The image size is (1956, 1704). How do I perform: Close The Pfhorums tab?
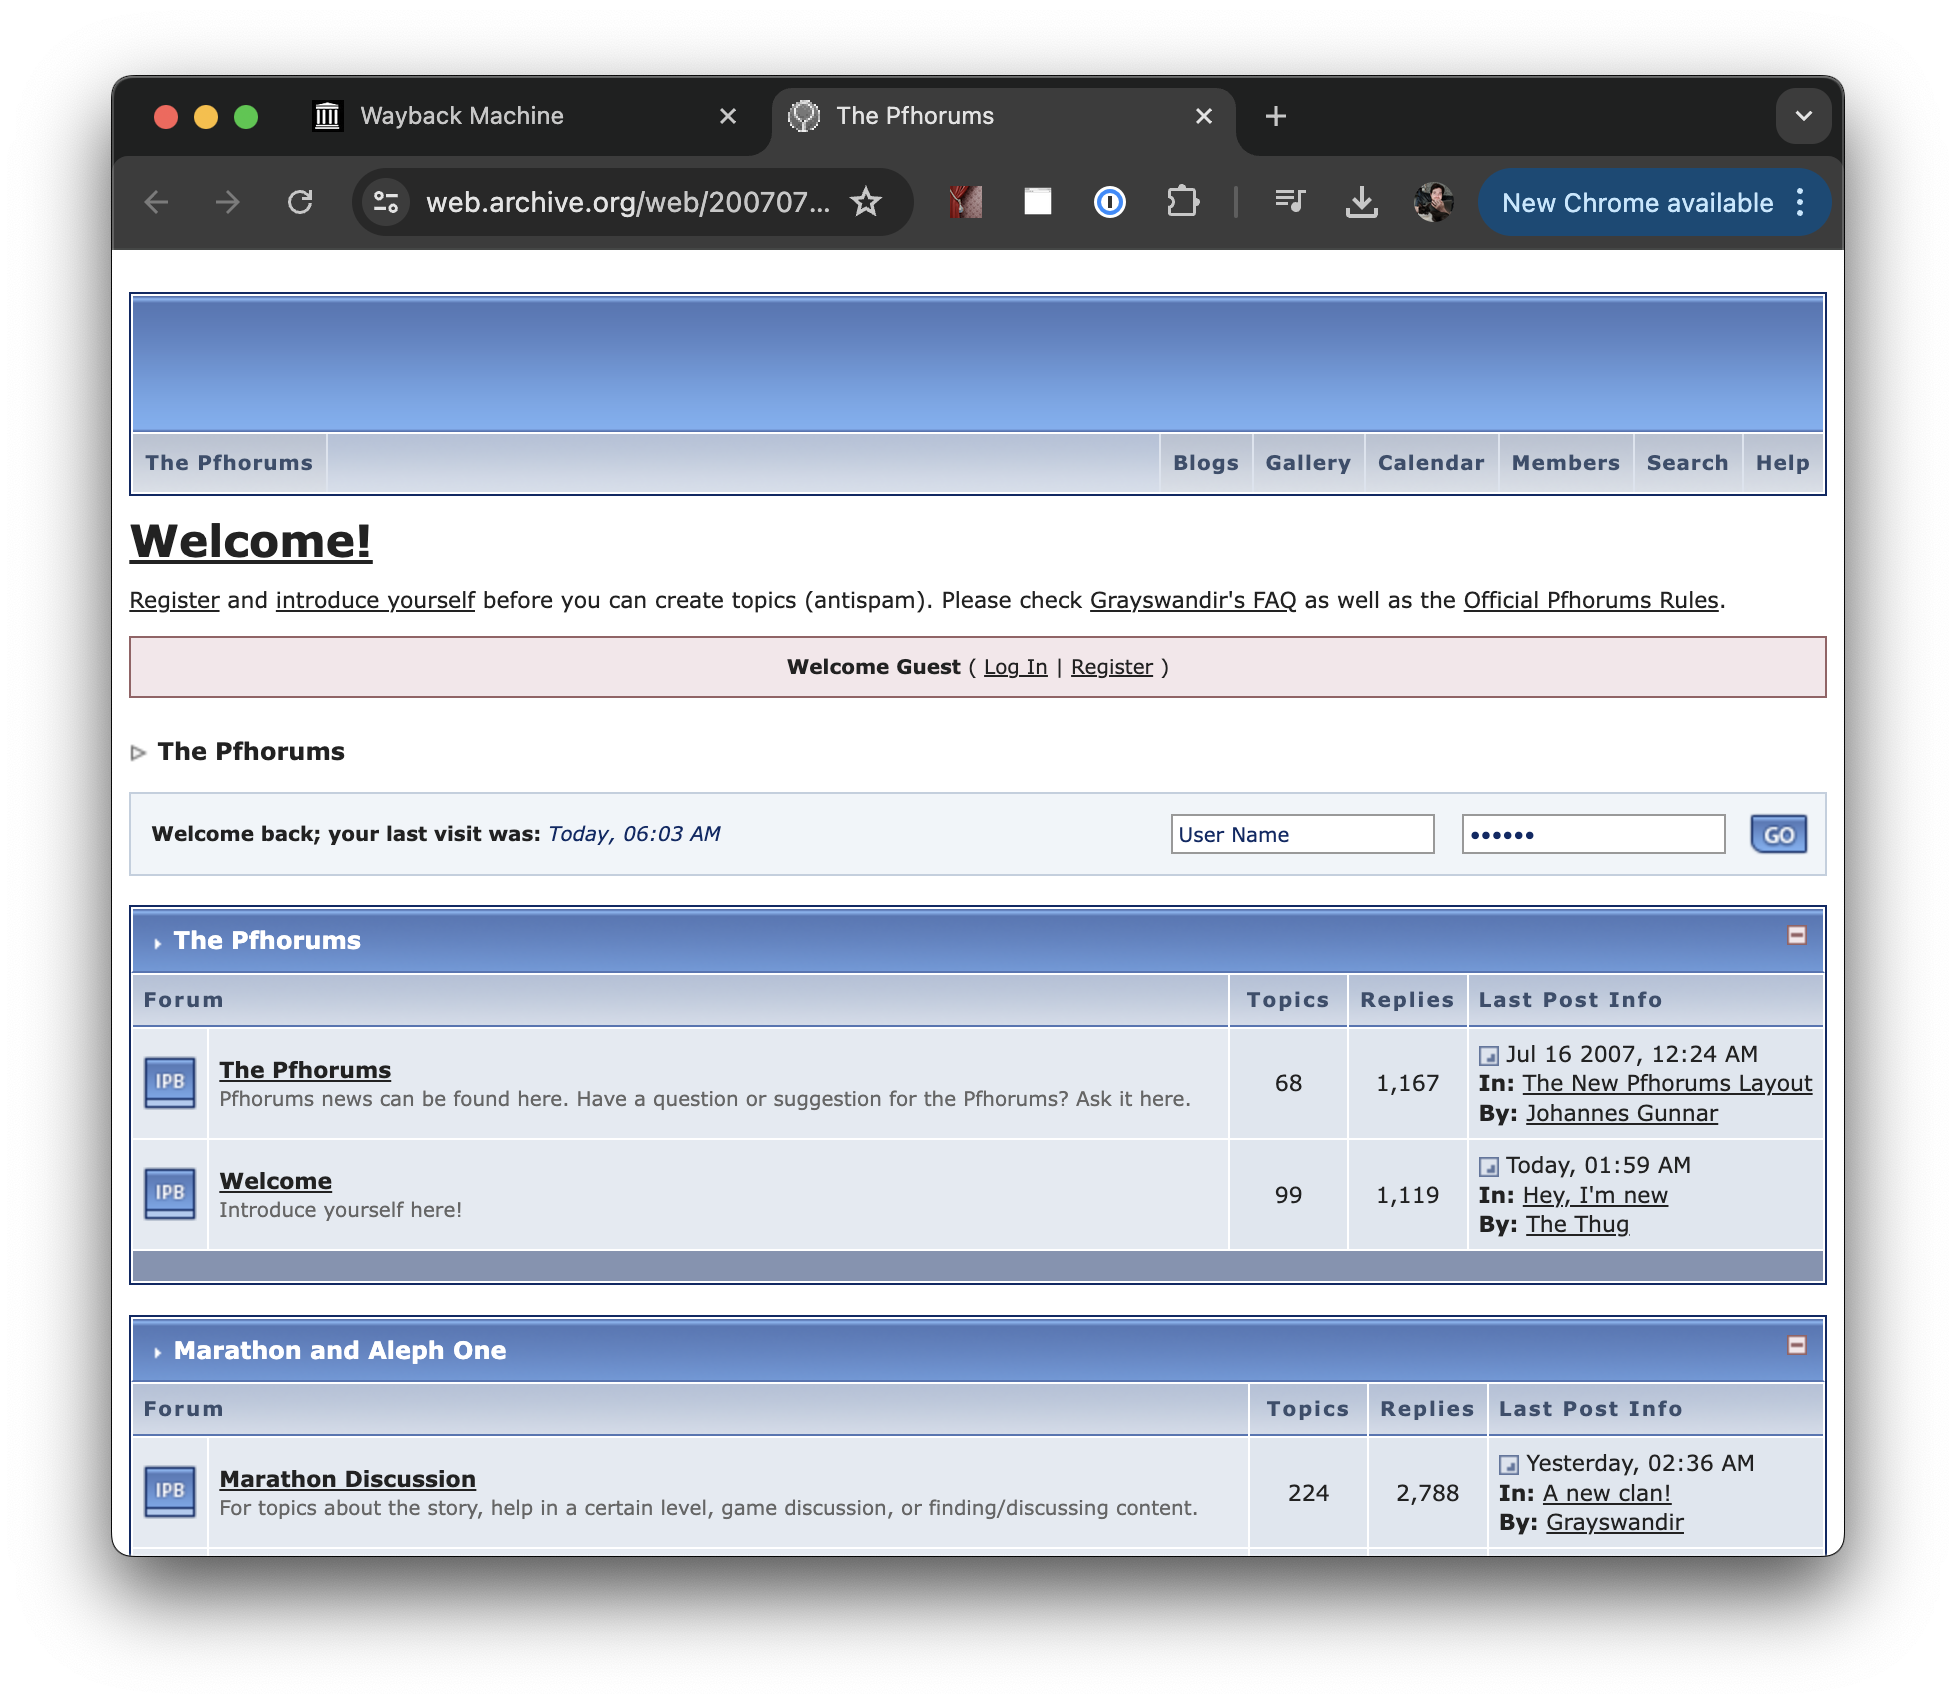click(x=1204, y=116)
